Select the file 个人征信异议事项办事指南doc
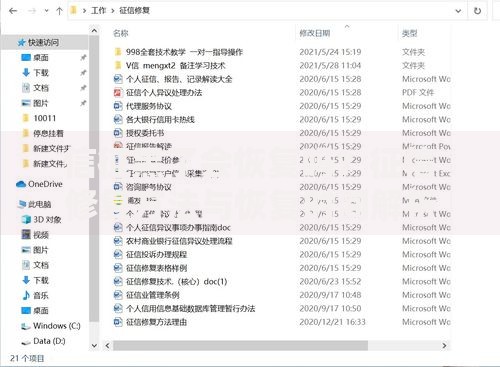 (x=178, y=227)
